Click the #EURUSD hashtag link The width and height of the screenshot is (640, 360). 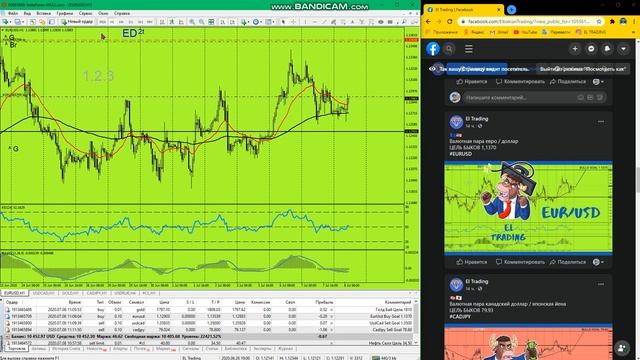click(460, 154)
